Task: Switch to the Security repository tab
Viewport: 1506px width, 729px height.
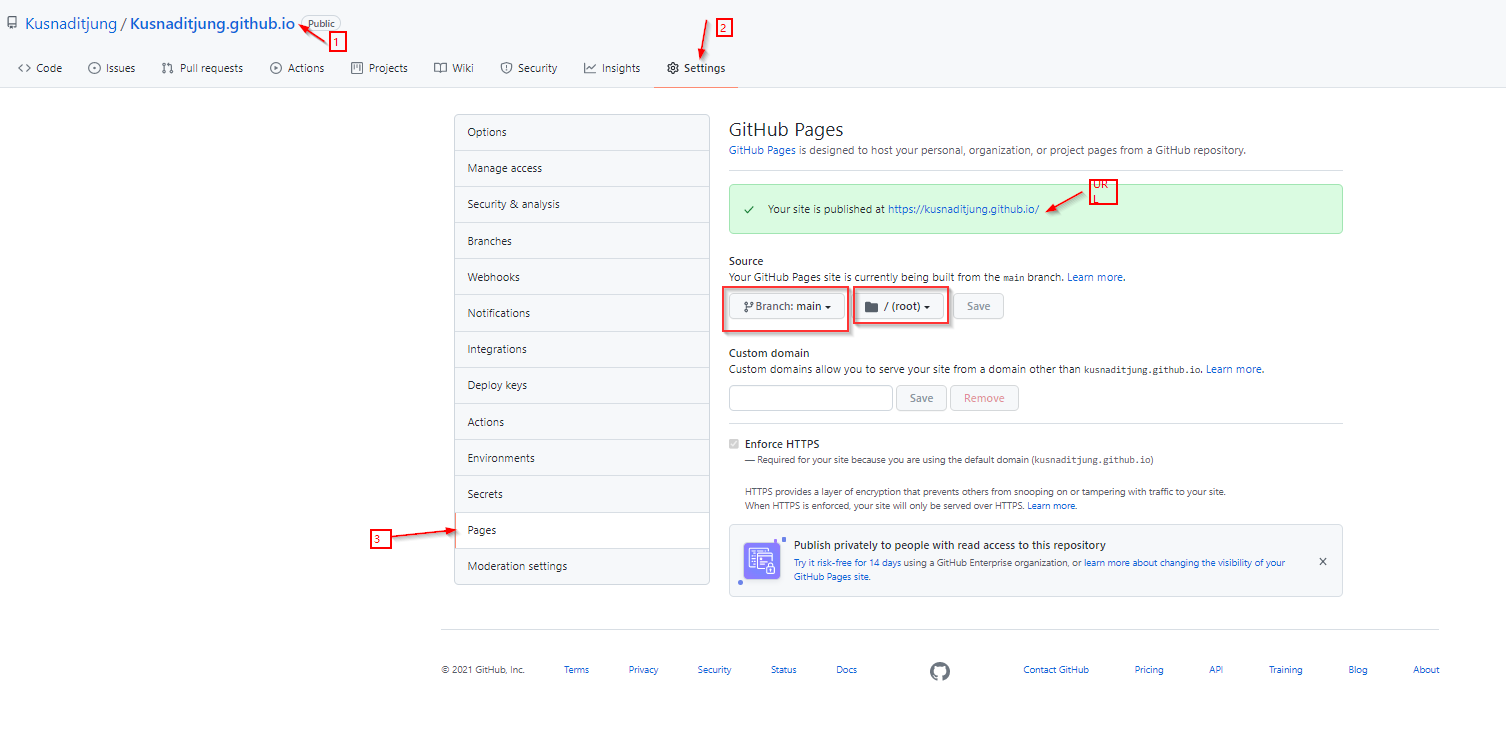Action: pyautogui.click(x=529, y=68)
